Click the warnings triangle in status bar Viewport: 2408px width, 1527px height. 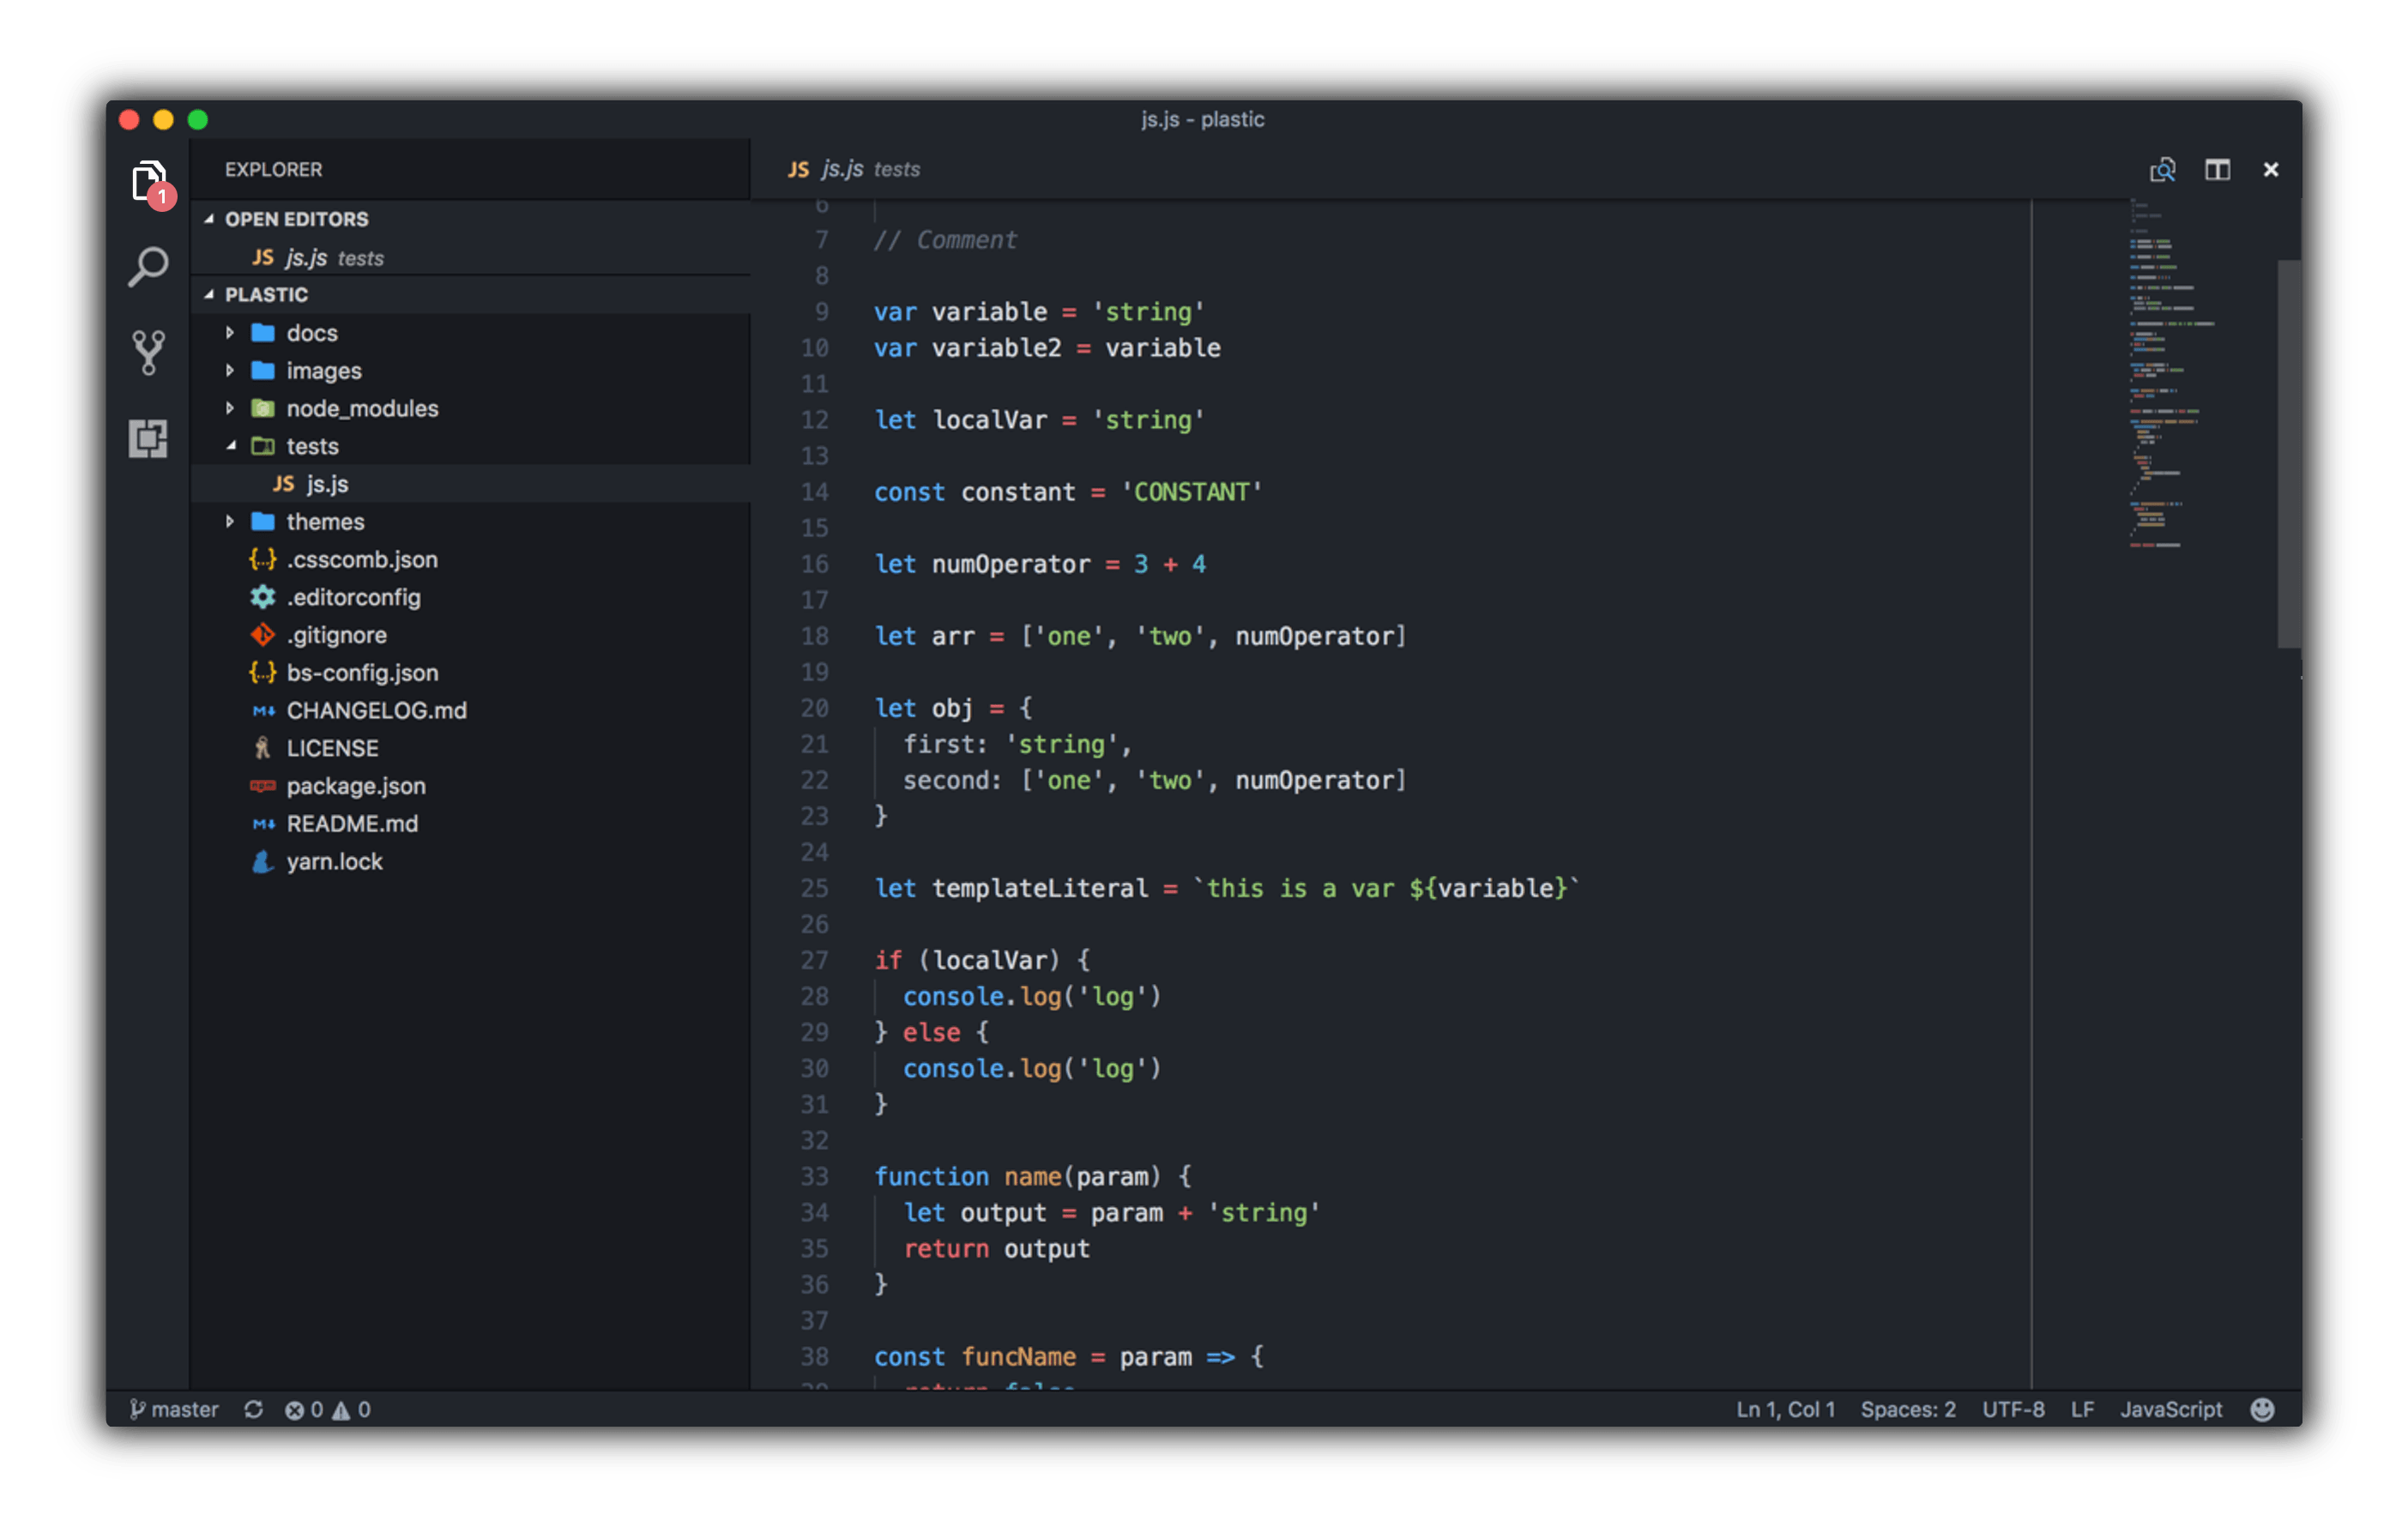click(x=341, y=1409)
